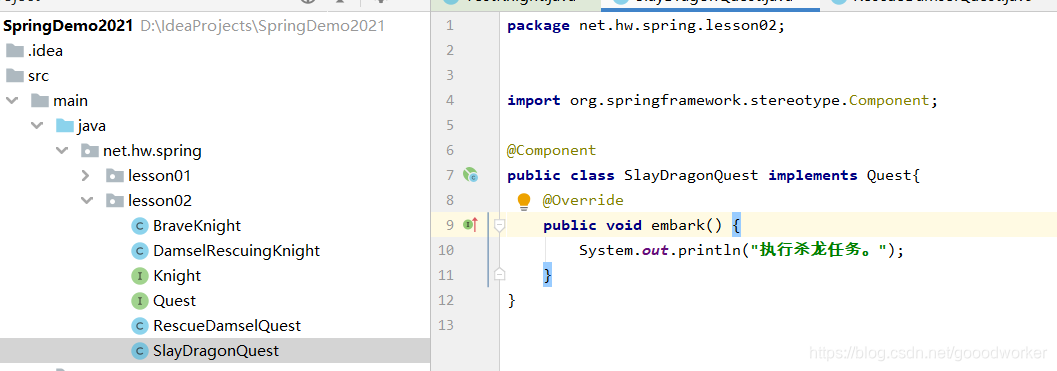Click the DamselRescuingKnight class icon

tap(140, 252)
